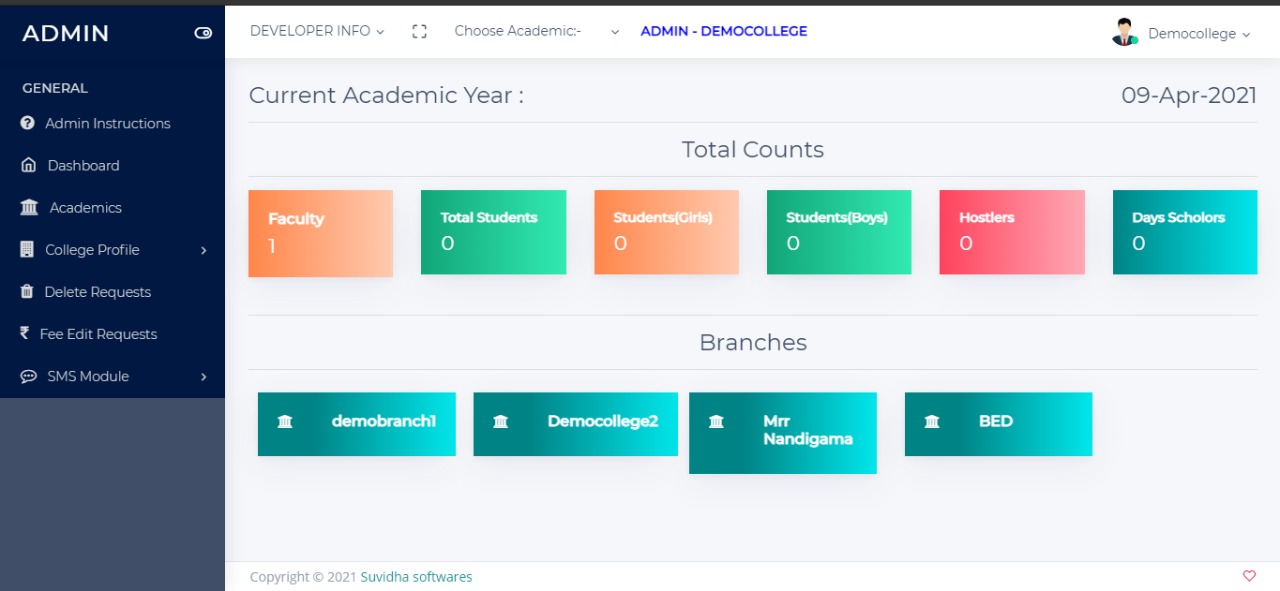
Task: Open the Democollege user account menu
Action: point(1199,34)
